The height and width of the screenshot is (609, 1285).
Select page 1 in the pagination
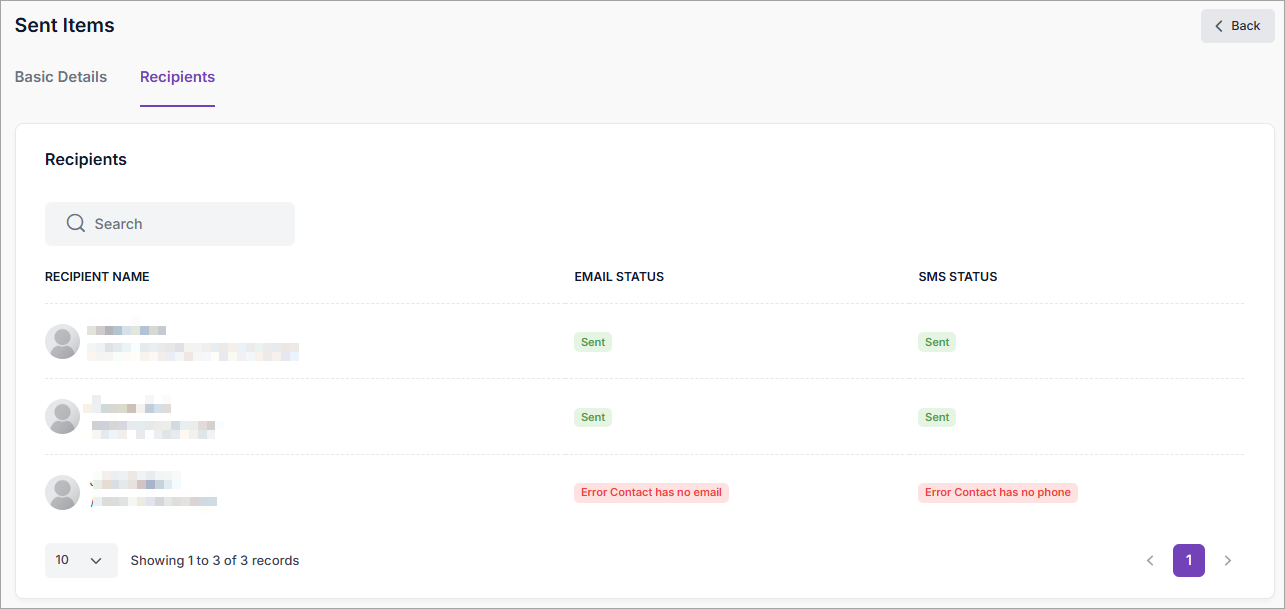coord(1189,561)
